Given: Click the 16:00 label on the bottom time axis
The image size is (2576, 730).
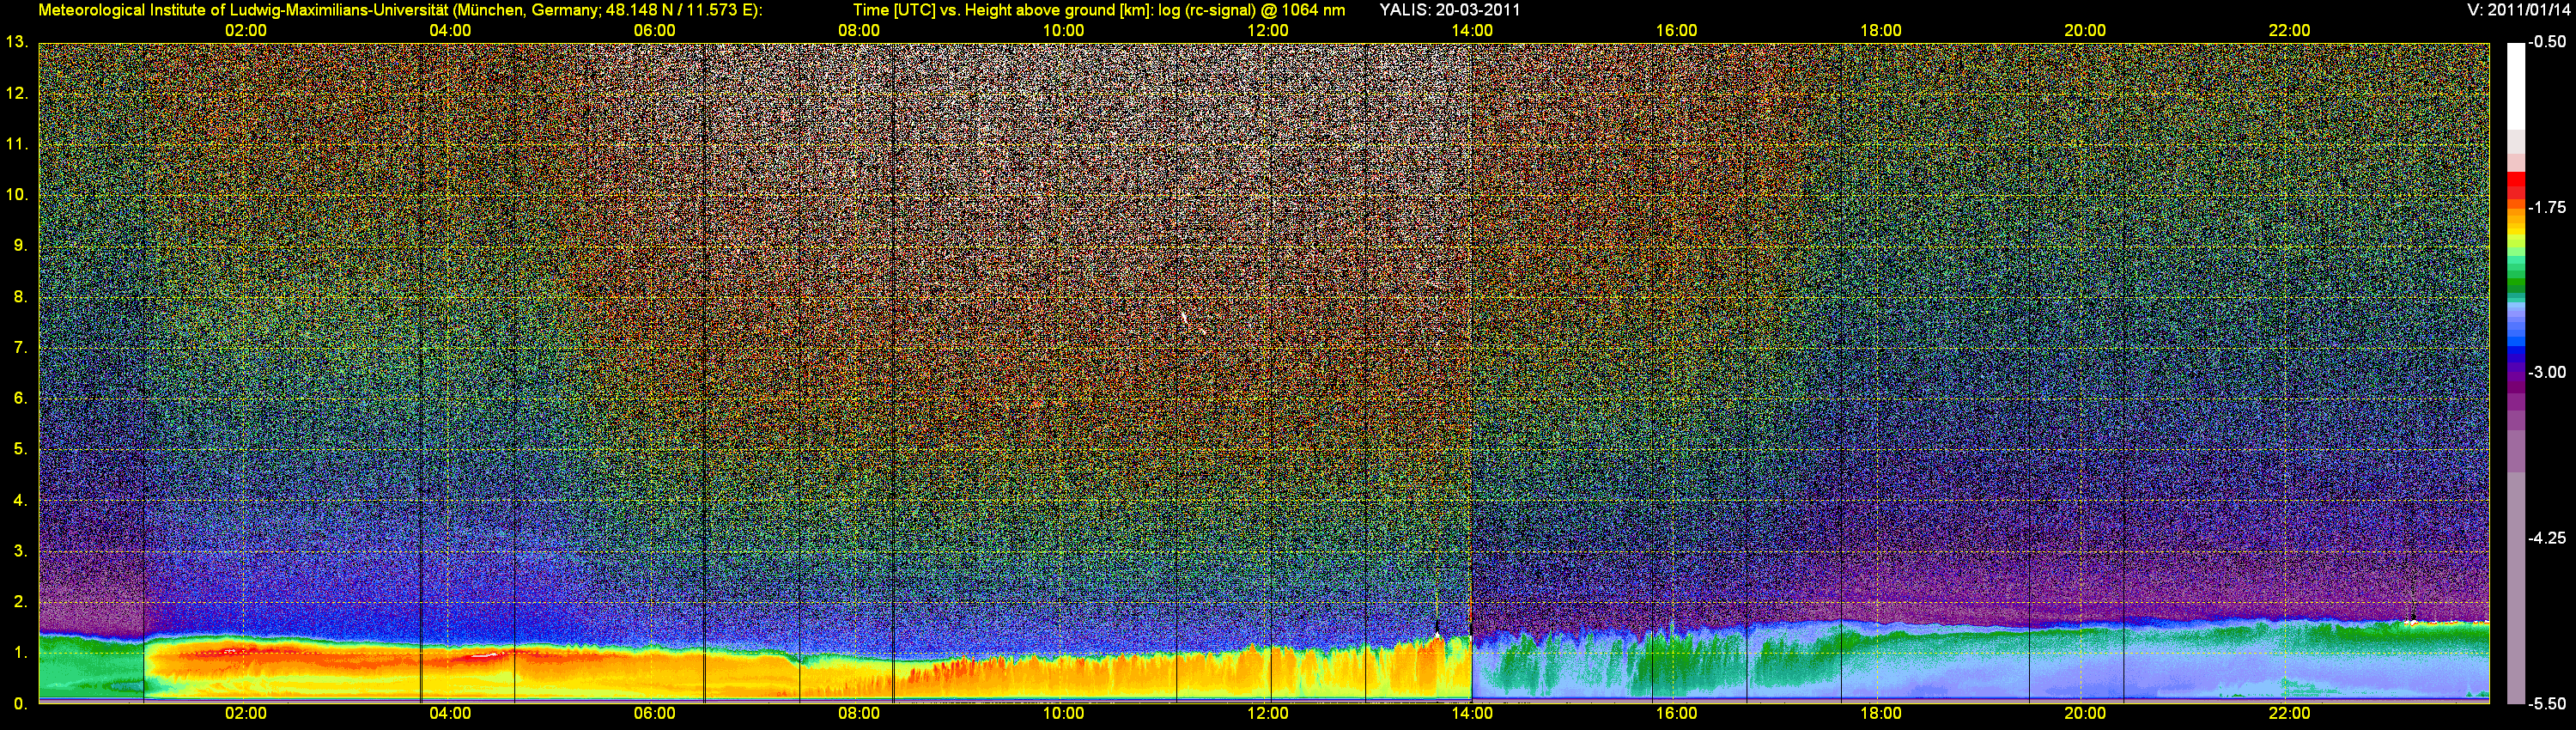Looking at the screenshot, I should (x=1676, y=714).
